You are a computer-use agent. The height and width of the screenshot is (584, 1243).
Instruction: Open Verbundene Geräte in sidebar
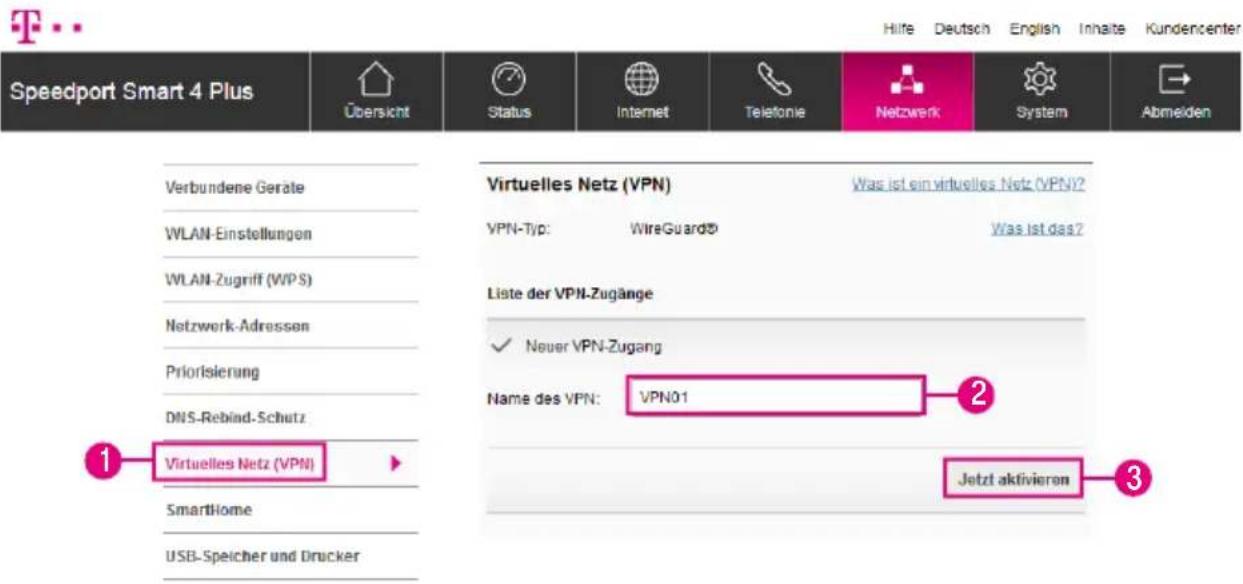point(234,187)
